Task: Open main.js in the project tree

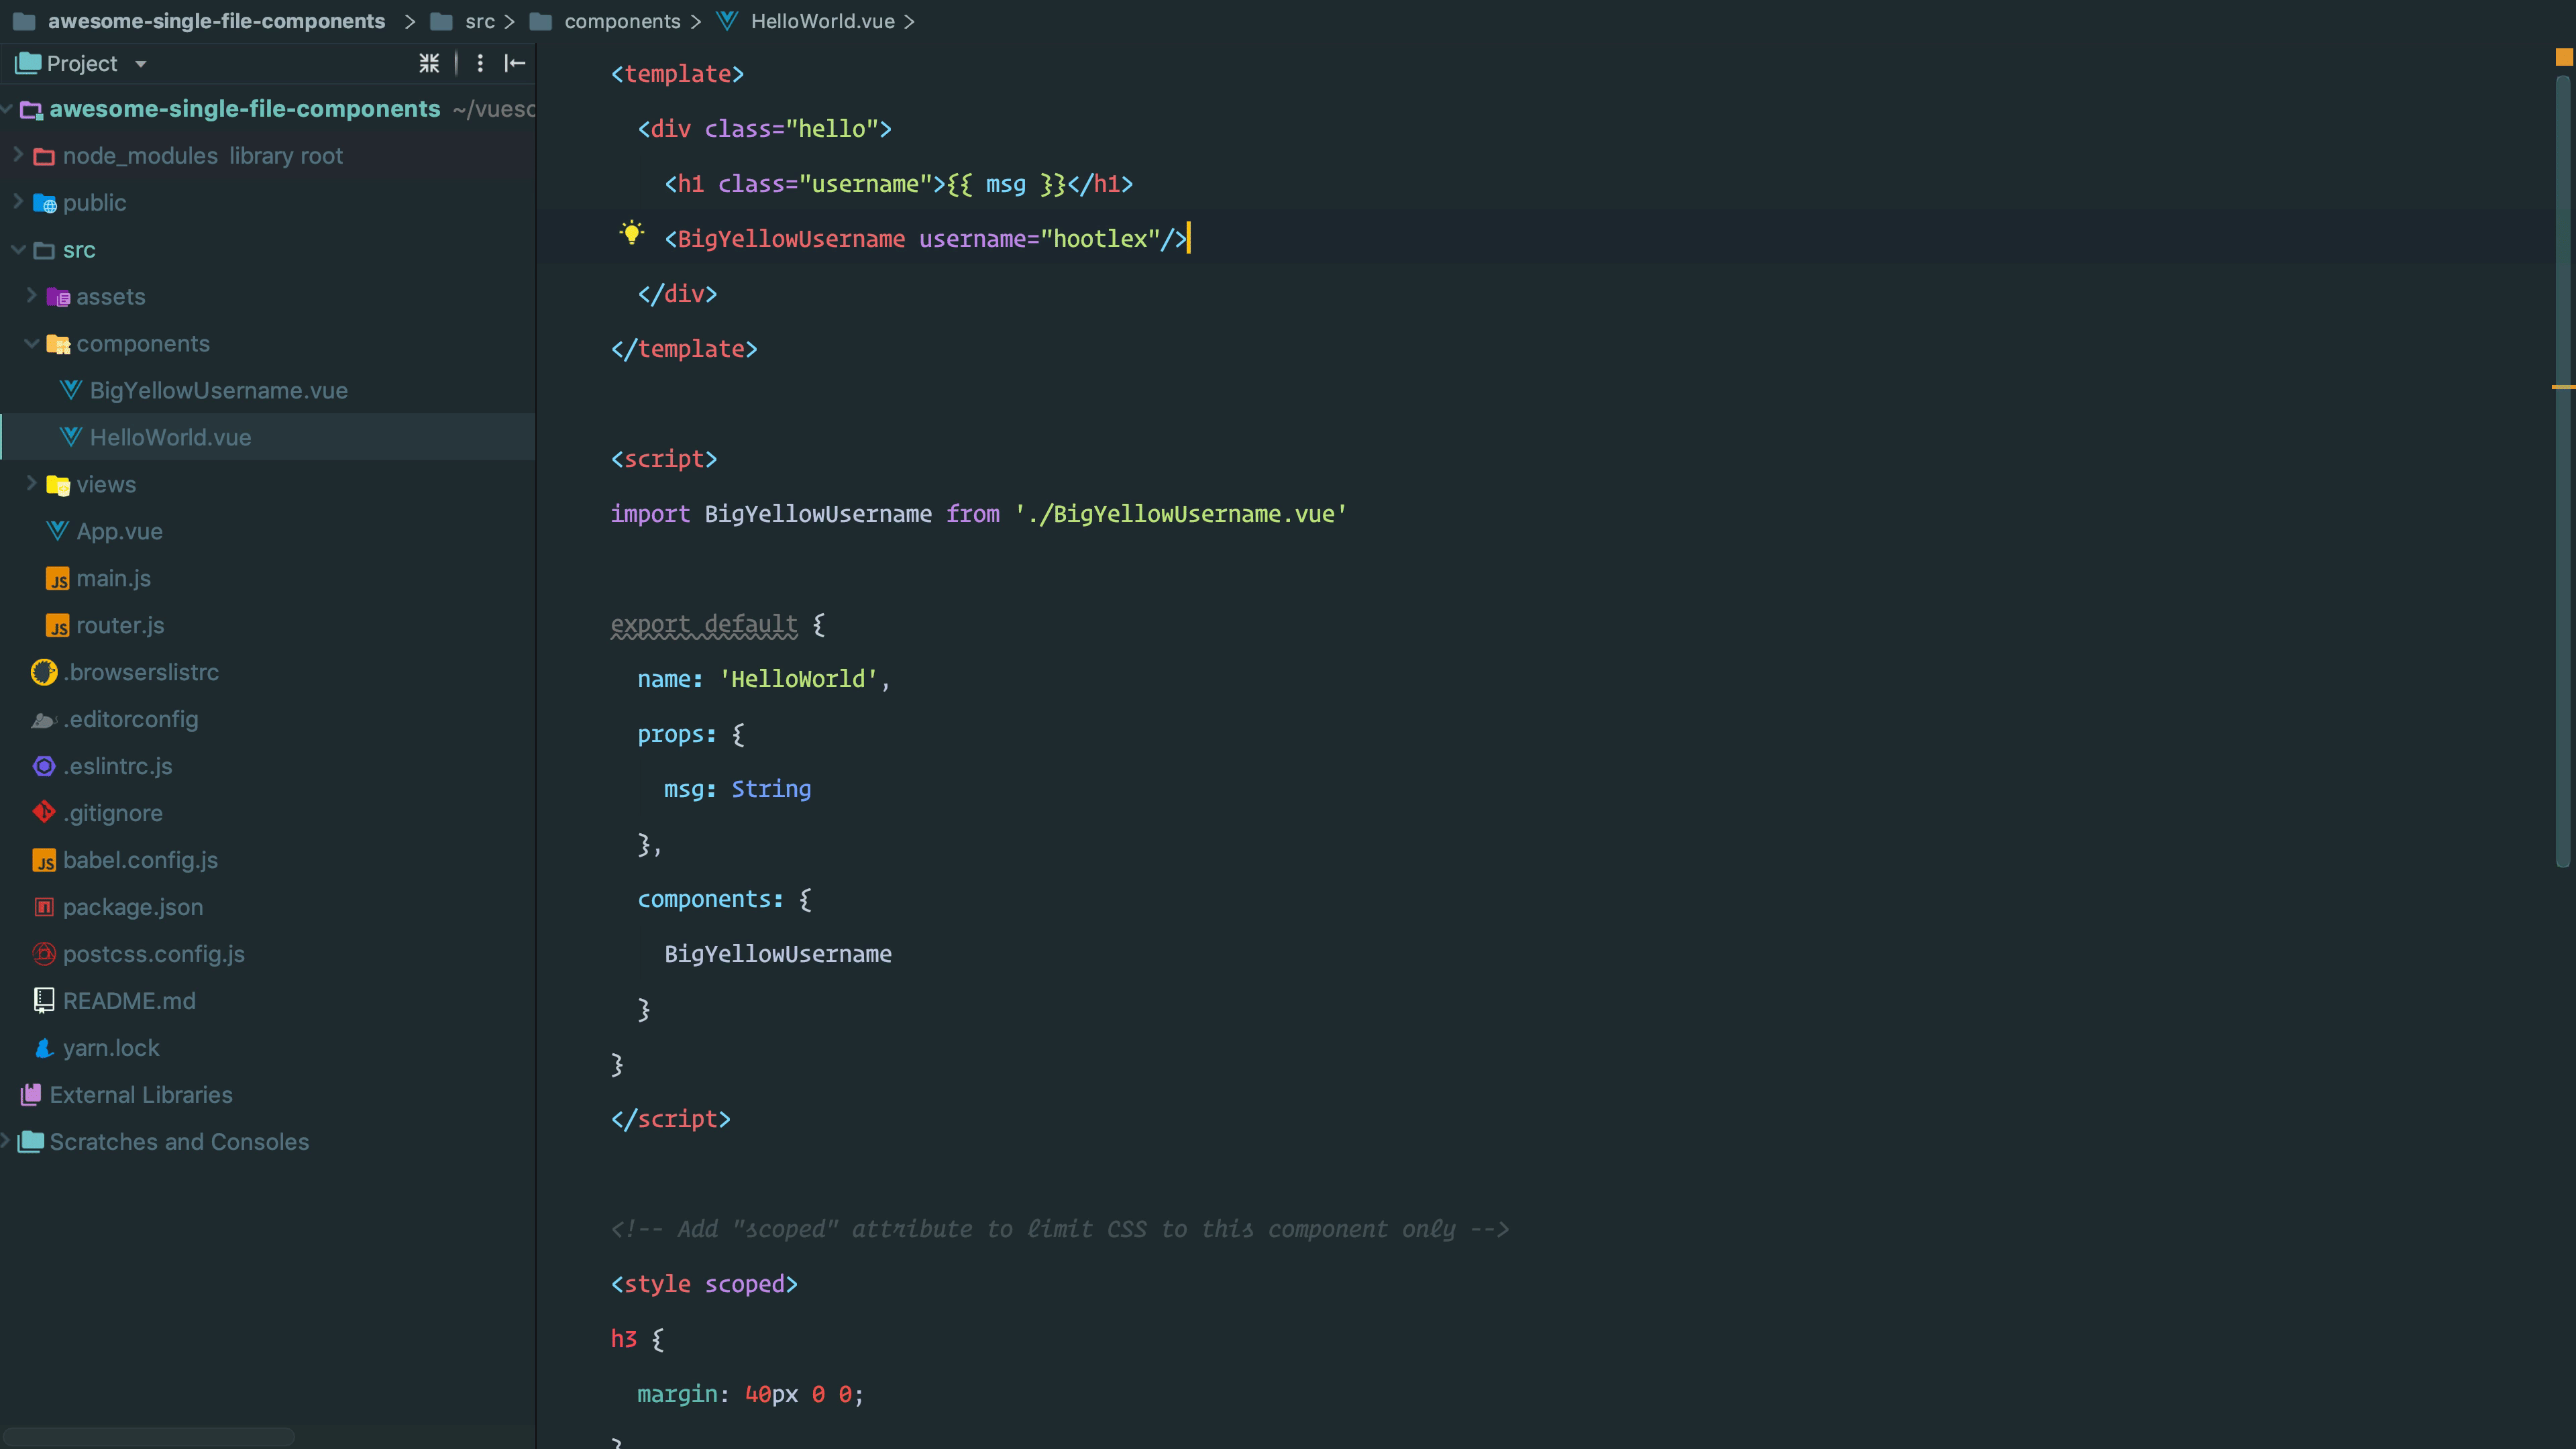Action: (113, 579)
